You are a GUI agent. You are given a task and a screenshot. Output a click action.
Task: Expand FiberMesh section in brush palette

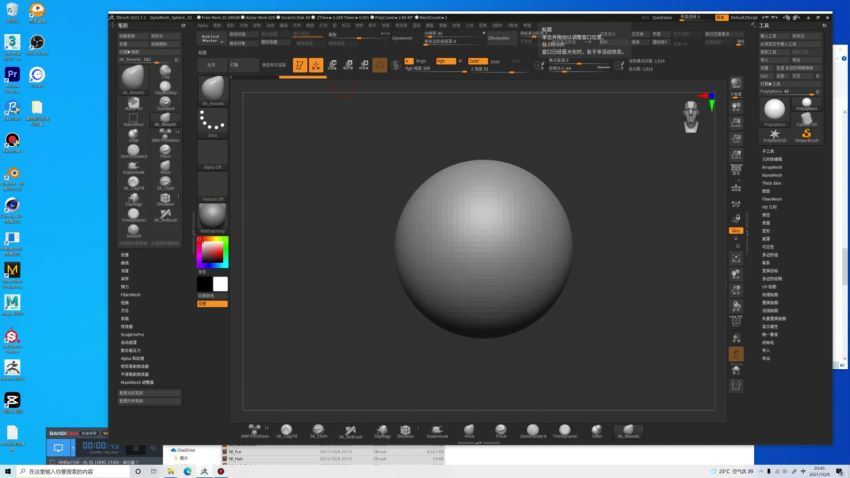pos(131,294)
